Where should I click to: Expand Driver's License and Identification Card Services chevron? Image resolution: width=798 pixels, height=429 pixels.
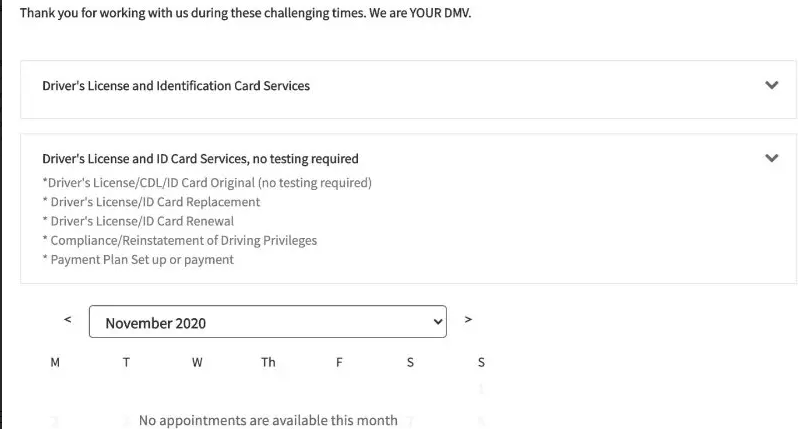(x=771, y=86)
